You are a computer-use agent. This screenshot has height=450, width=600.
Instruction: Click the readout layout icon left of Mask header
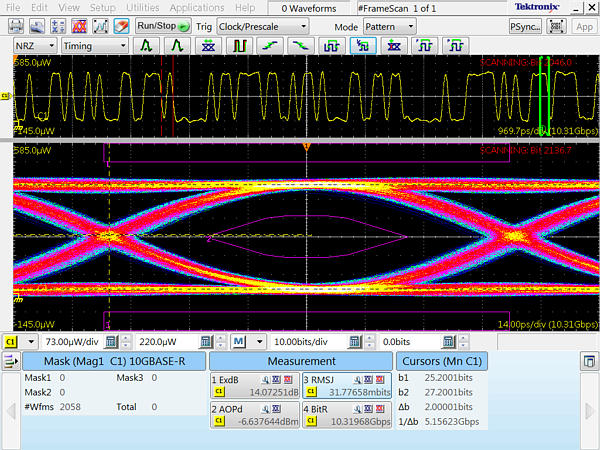[x=11, y=361]
